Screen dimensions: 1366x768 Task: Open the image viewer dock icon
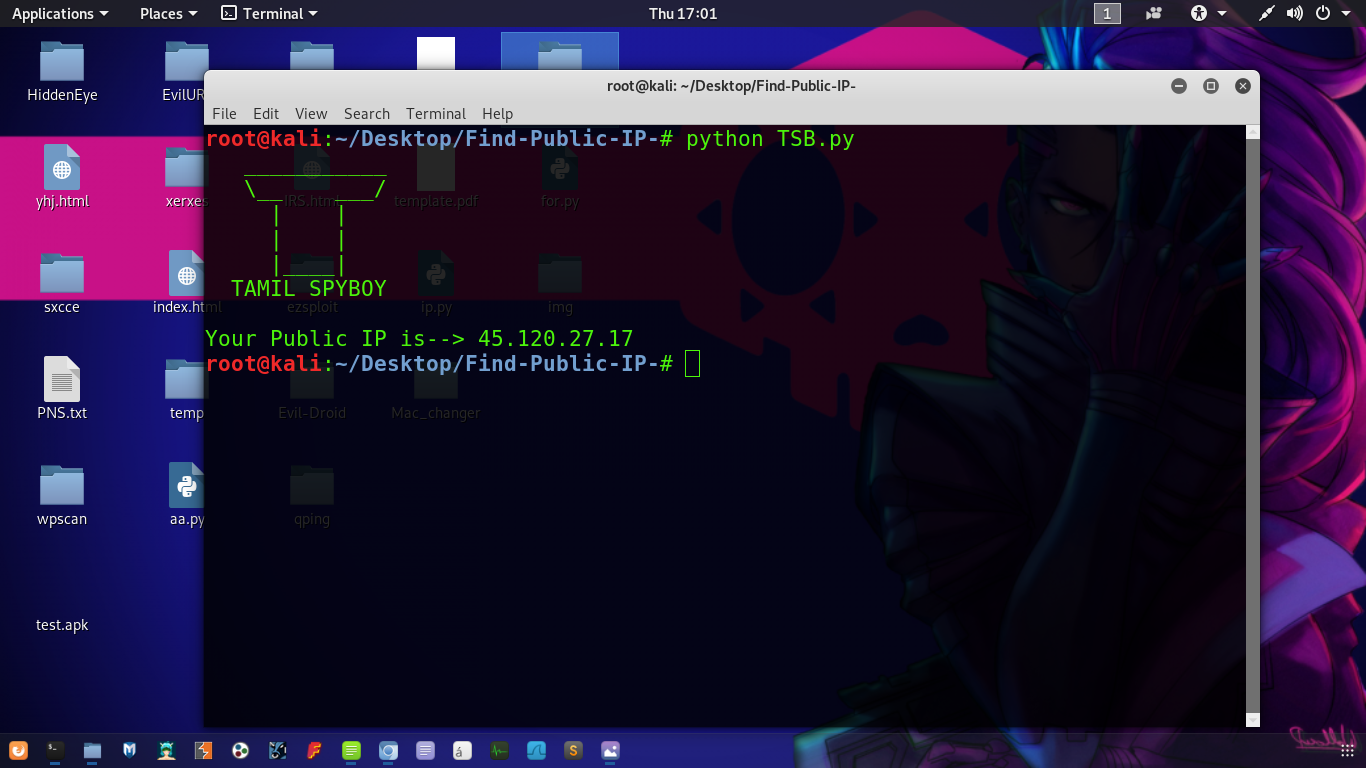tap(610, 750)
